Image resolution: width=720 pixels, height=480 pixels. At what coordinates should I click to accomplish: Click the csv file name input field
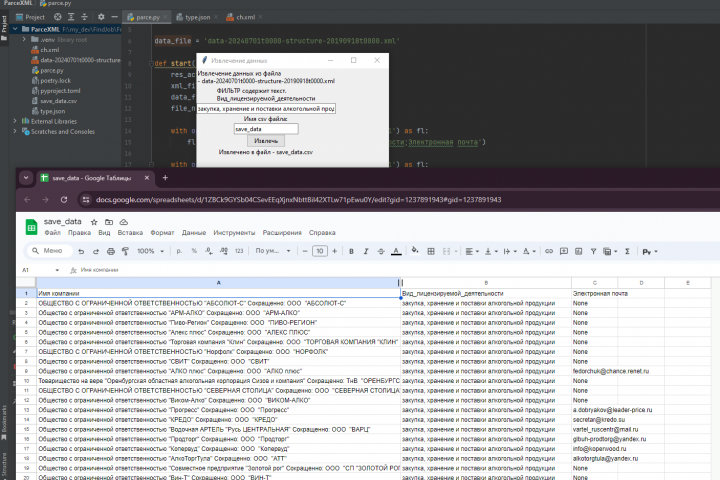(266, 129)
